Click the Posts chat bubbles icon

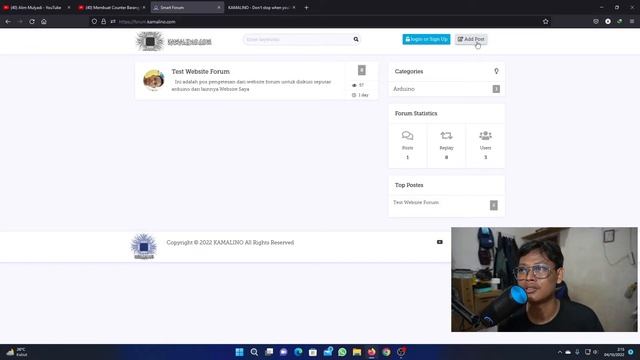pyautogui.click(x=407, y=136)
